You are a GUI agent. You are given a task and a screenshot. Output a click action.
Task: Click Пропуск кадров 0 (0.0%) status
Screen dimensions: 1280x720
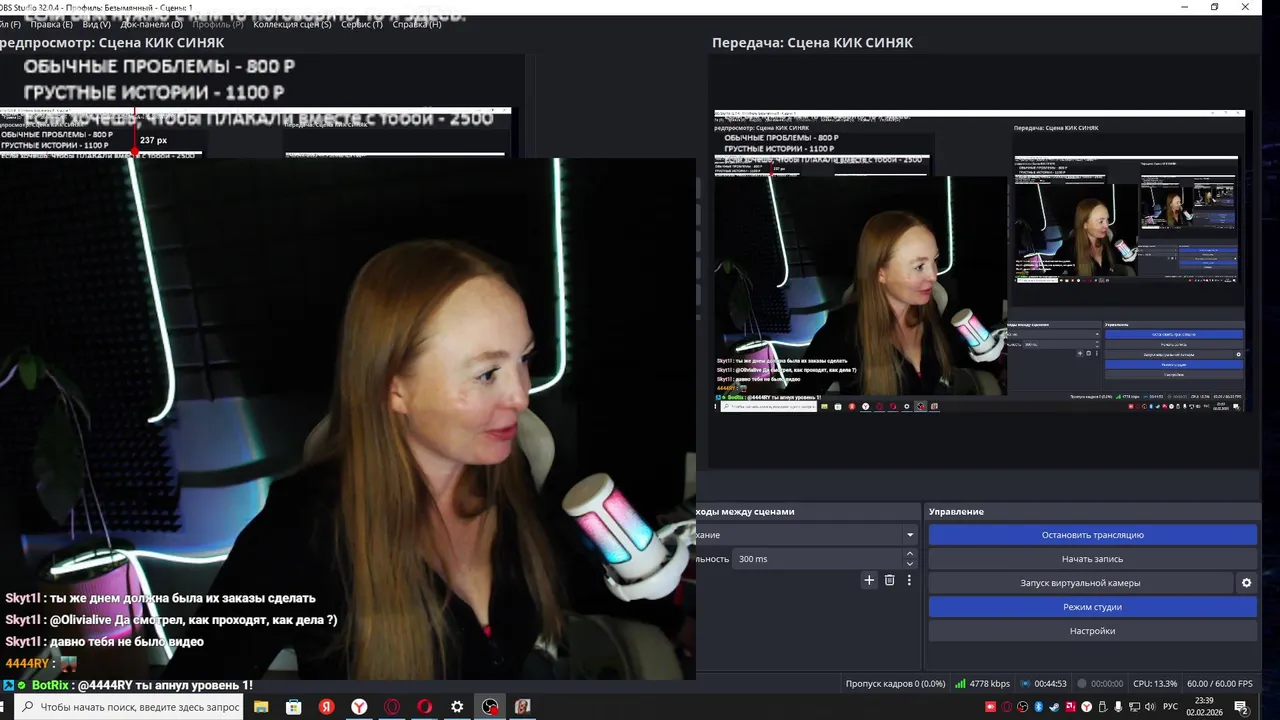click(895, 684)
